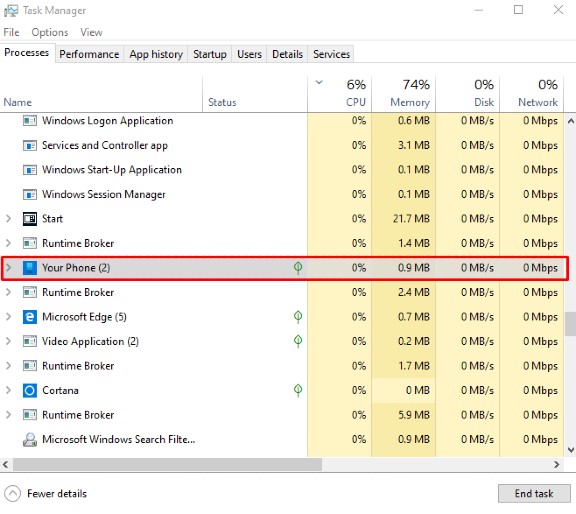576x514 pixels.
Task: Click the horizontal scrollbar right arrow
Action: pos(557,464)
